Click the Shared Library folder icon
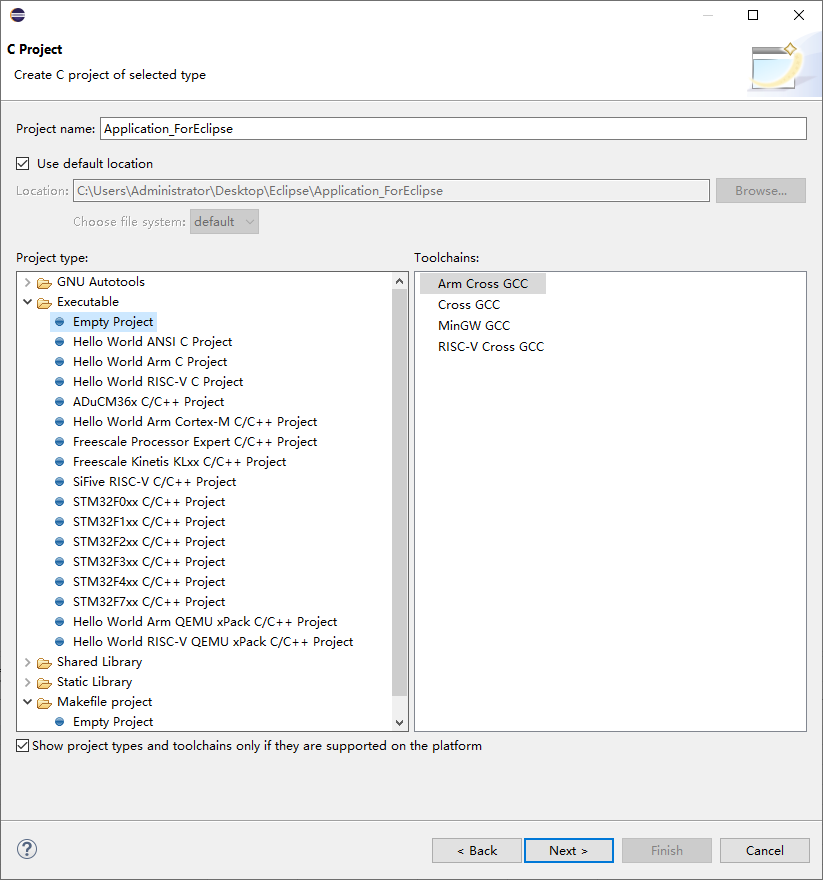823x880 pixels. coord(44,663)
